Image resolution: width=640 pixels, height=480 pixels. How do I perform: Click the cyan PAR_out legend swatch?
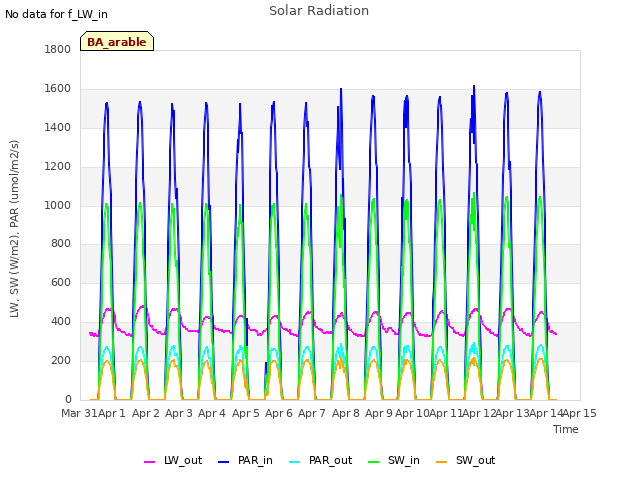click(295, 462)
